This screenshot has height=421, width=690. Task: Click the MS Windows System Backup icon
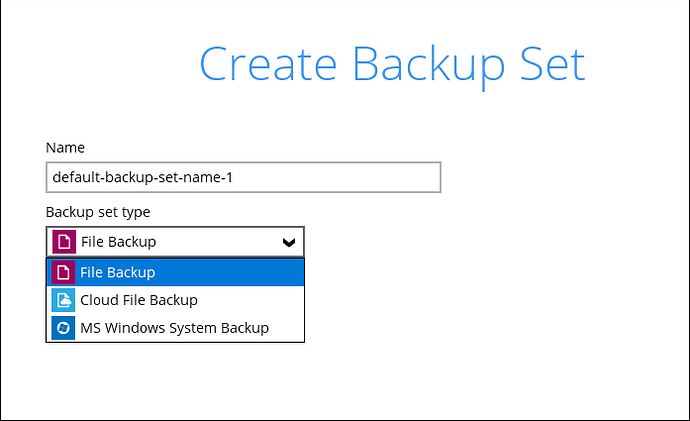coord(63,328)
